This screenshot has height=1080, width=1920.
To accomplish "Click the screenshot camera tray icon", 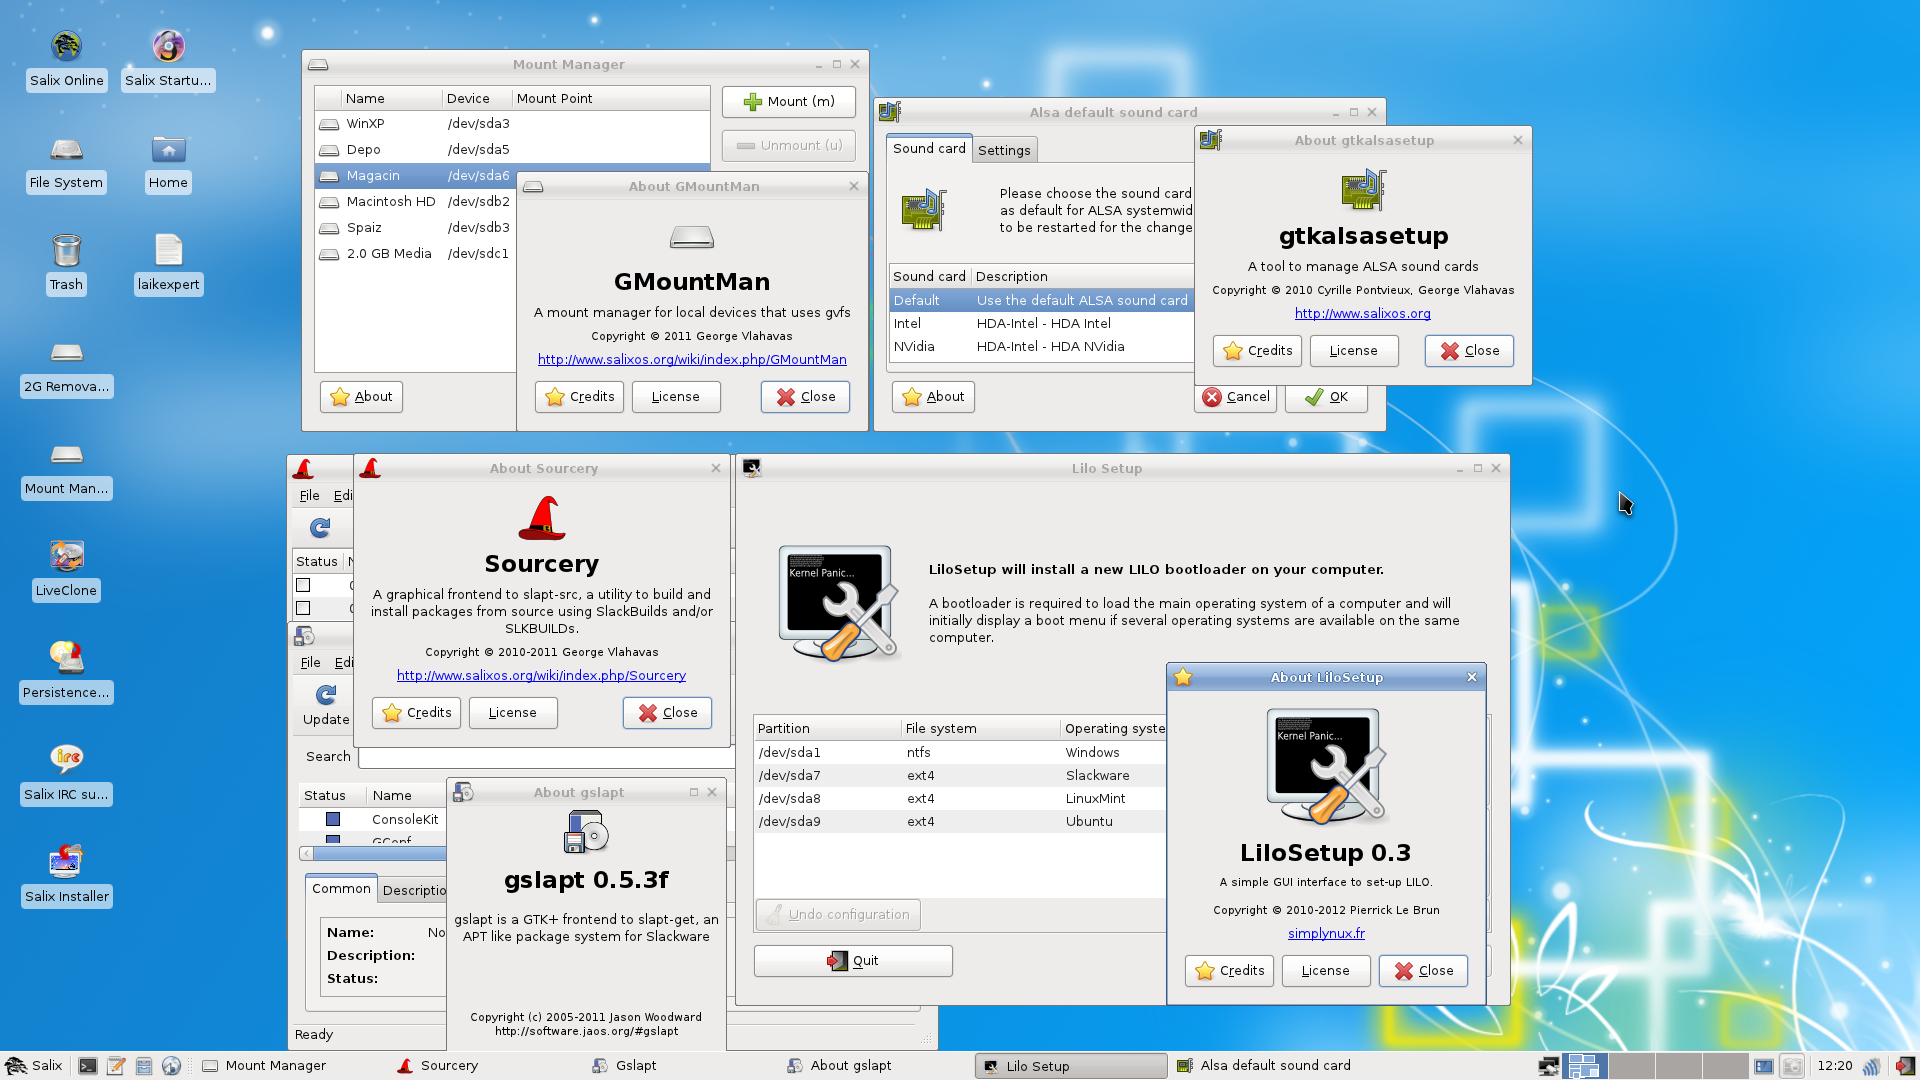I will point(1792,1066).
